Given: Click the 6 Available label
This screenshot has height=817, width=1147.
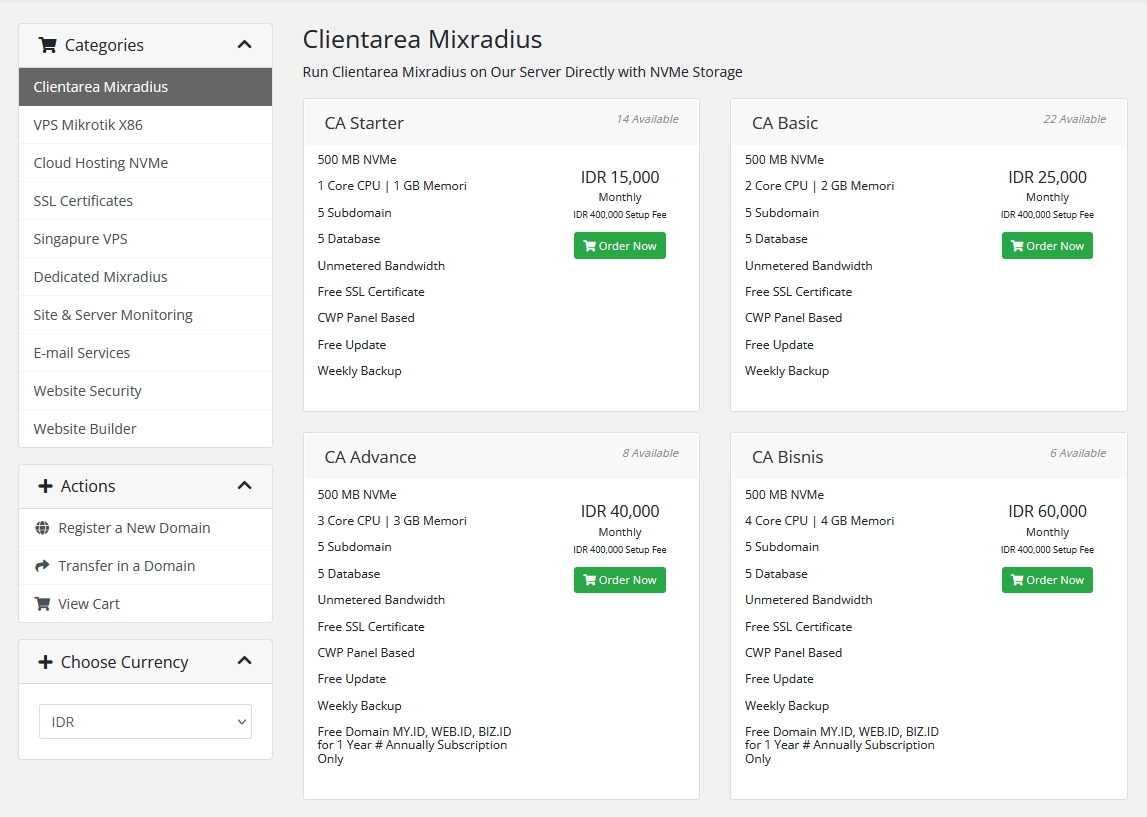Looking at the screenshot, I should [1078, 453].
